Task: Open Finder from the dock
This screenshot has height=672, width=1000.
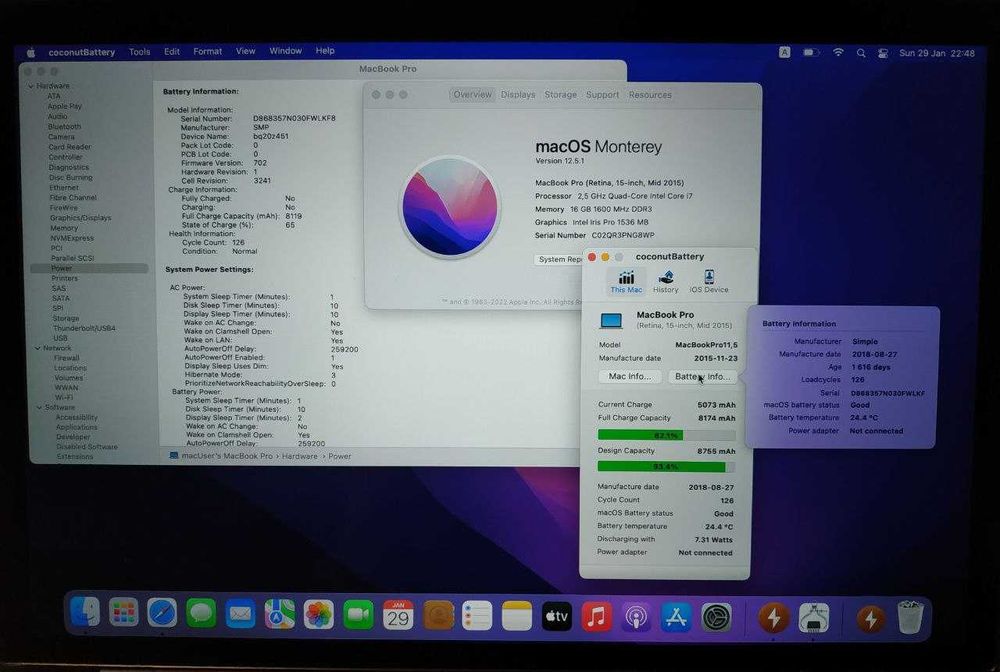Action: click(85, 613)
